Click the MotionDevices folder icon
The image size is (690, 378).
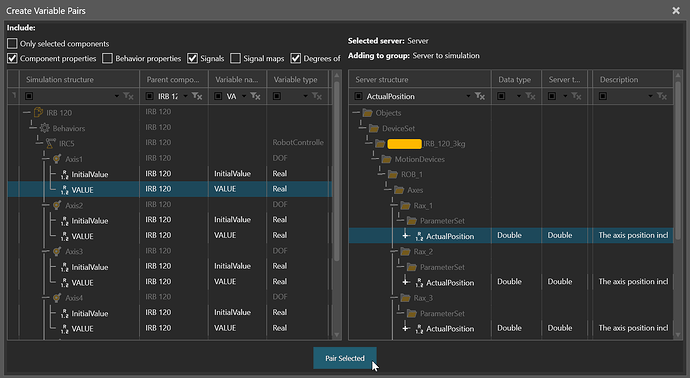pos(386,159)
